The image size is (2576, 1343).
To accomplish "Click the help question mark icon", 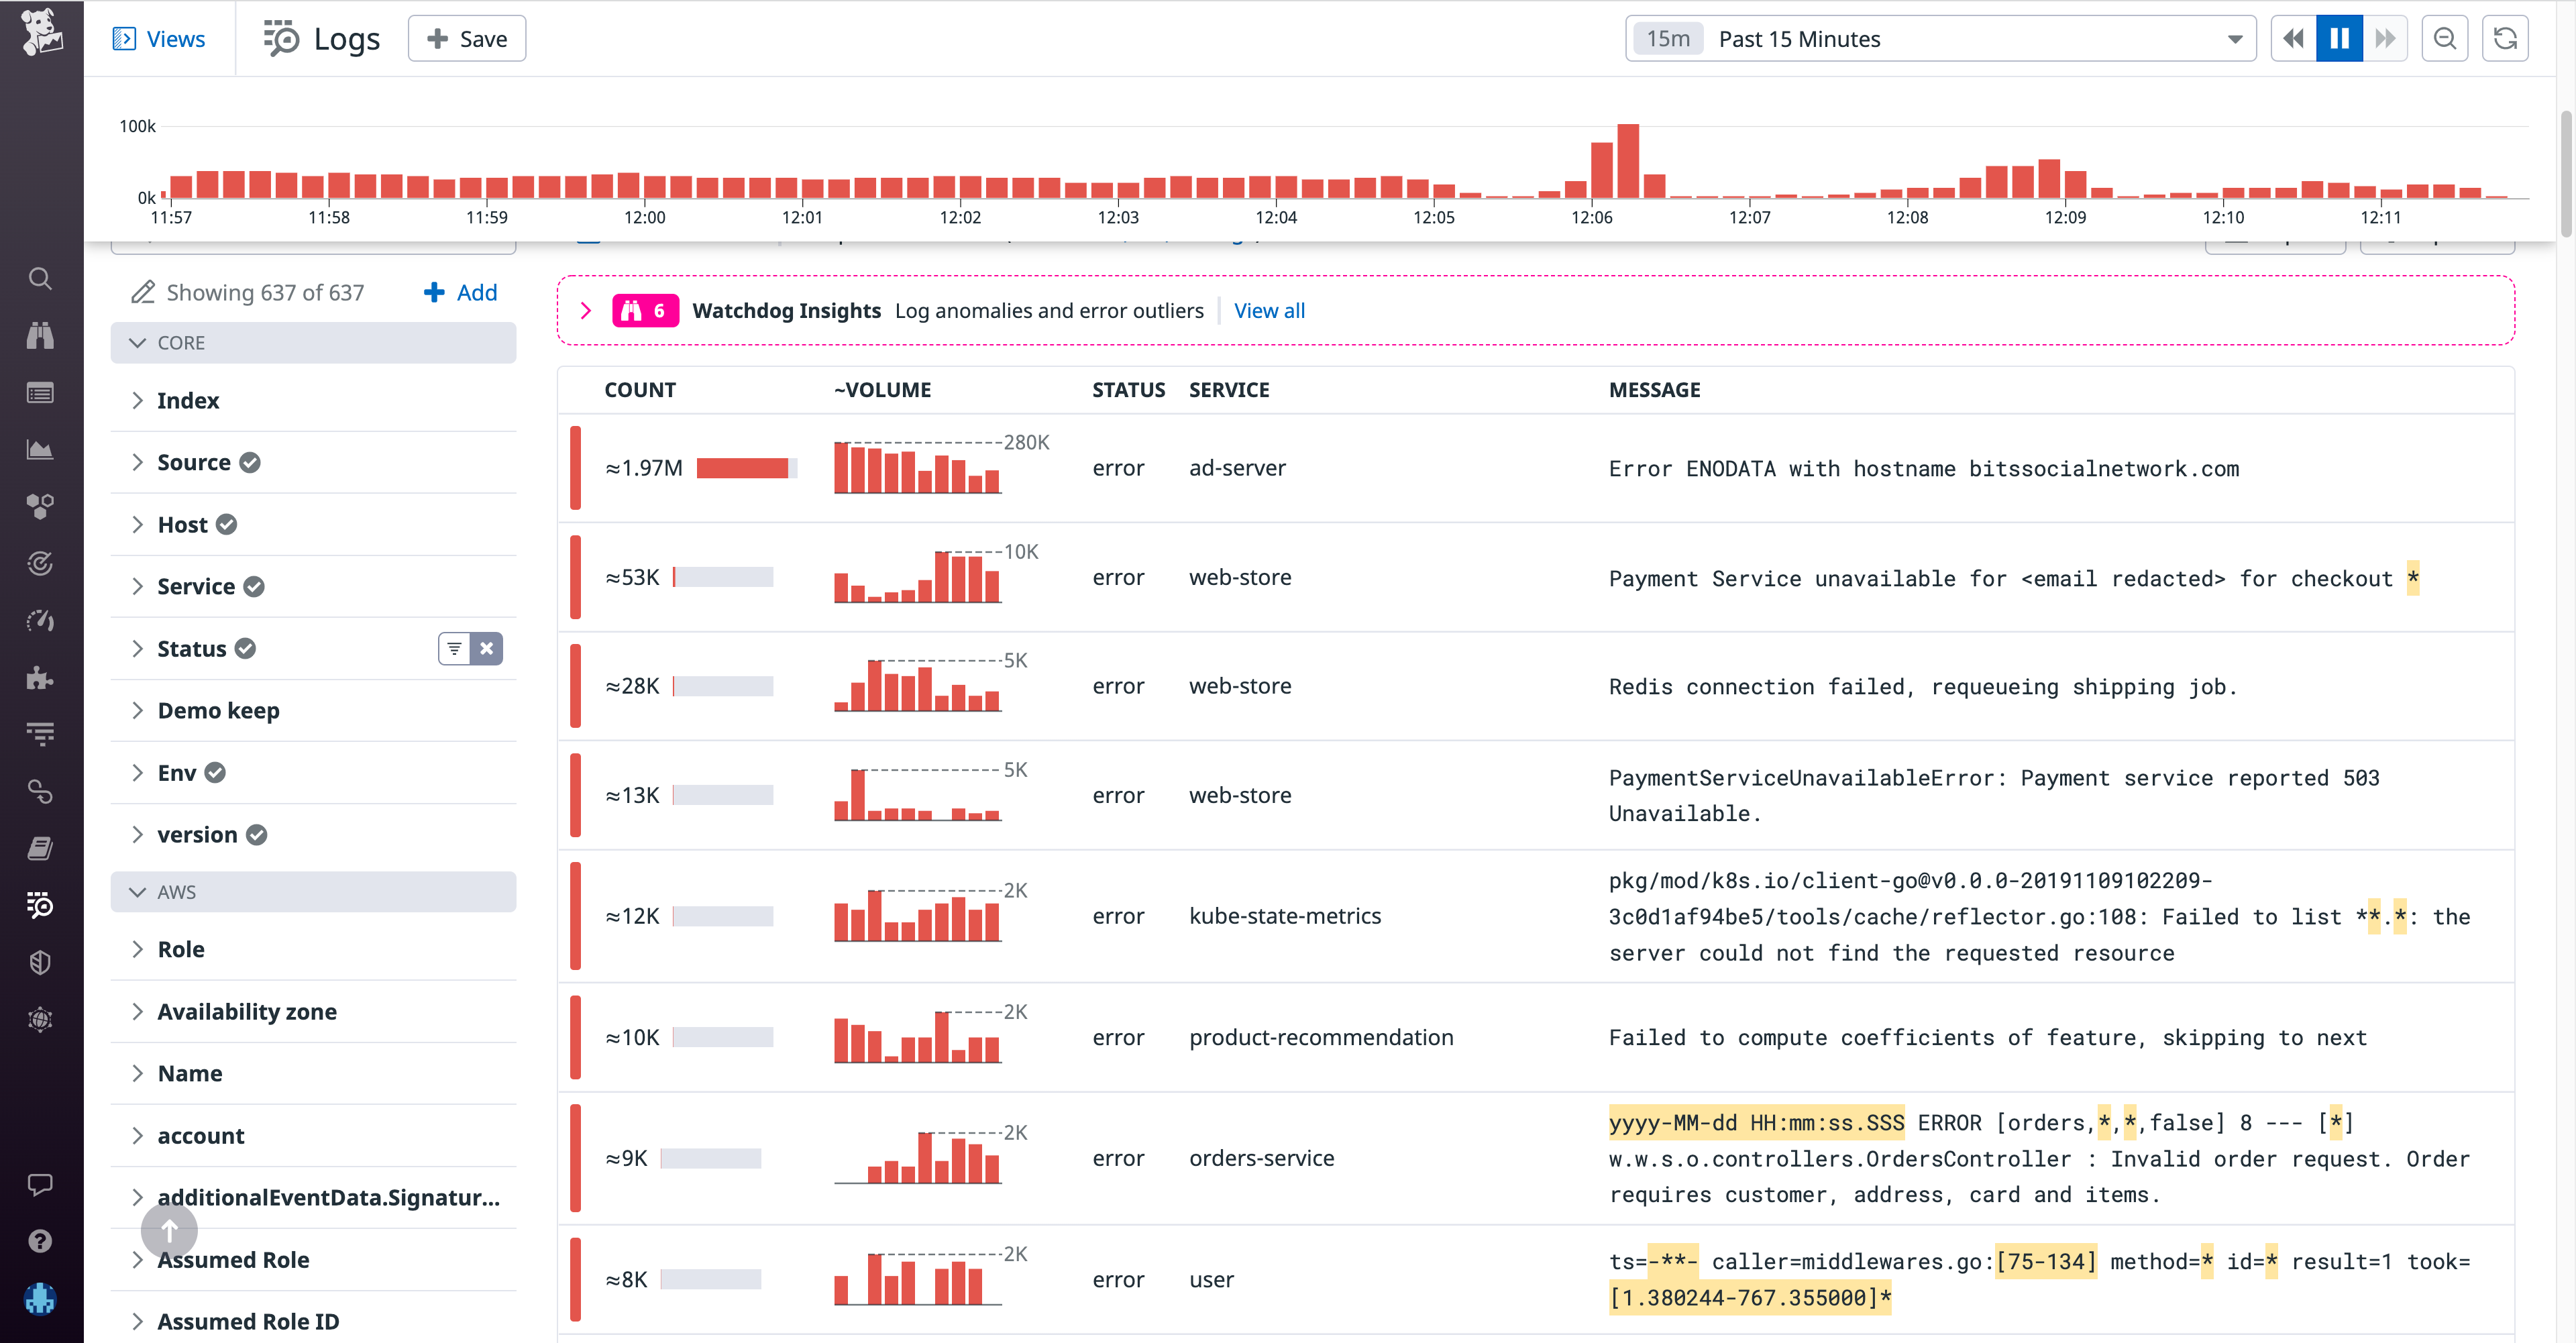I will tap(40, 1240).
